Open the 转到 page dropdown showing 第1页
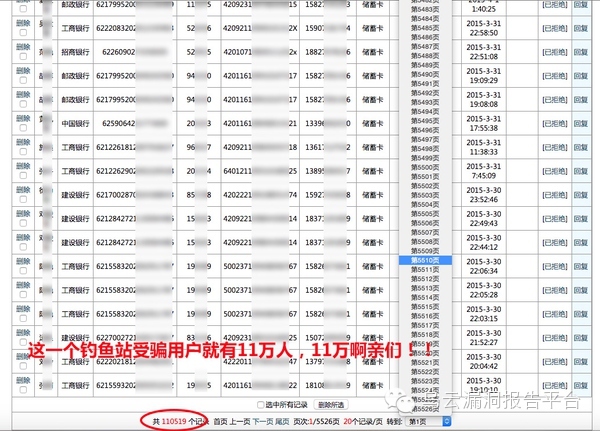600x431 pixels. tap(429, 421)
